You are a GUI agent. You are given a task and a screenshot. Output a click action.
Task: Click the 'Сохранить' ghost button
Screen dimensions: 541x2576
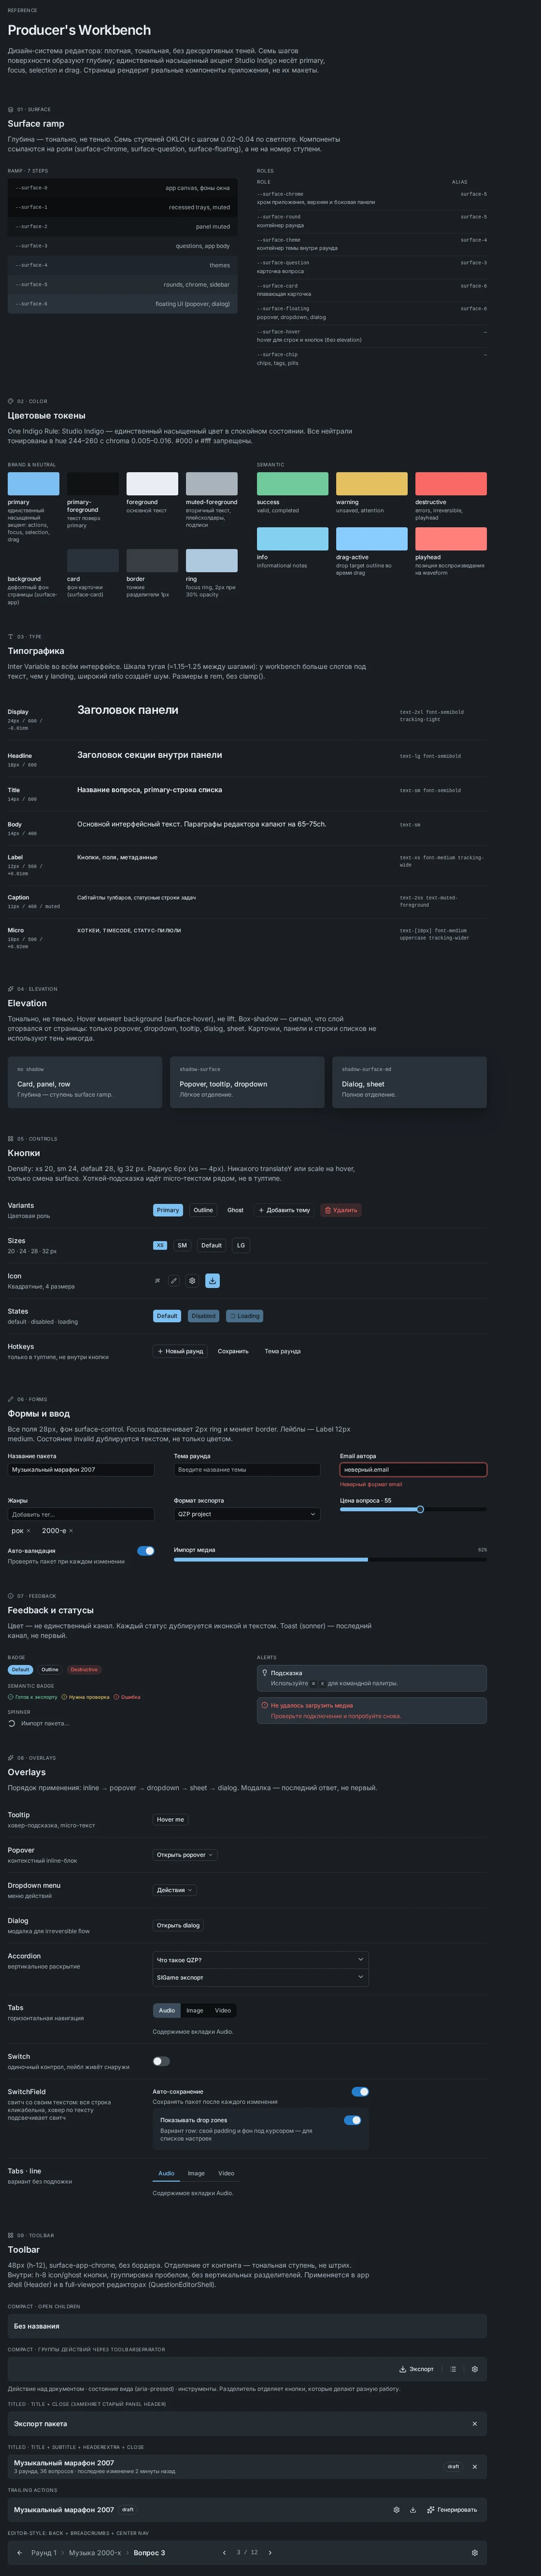click(233, 1351)
